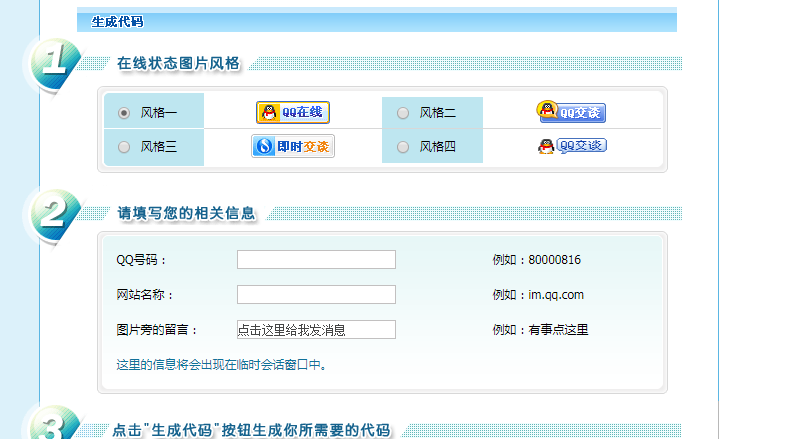The height and width of the screenshot is (439, 791).
Task: Select the 风格一 radio button
Action: click(124, 113)
